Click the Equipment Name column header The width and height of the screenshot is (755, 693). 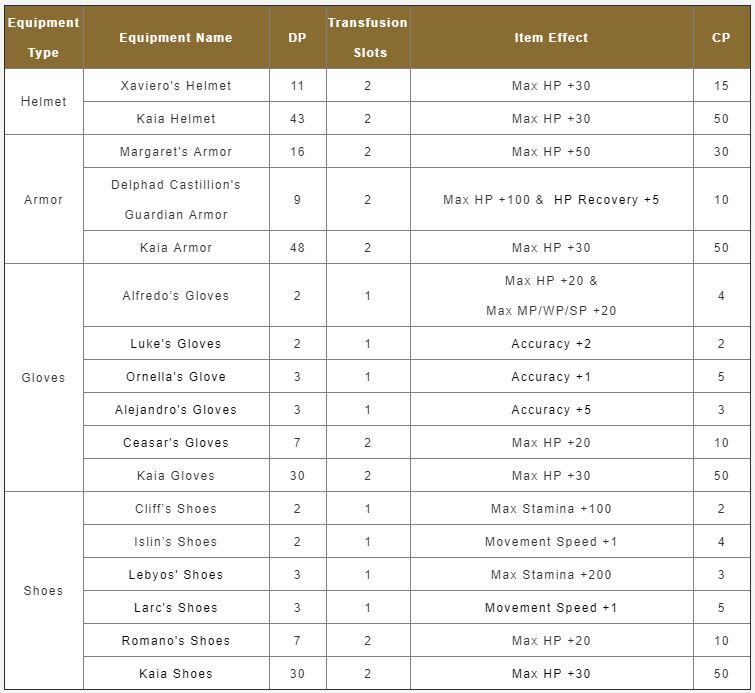point(175,38)
